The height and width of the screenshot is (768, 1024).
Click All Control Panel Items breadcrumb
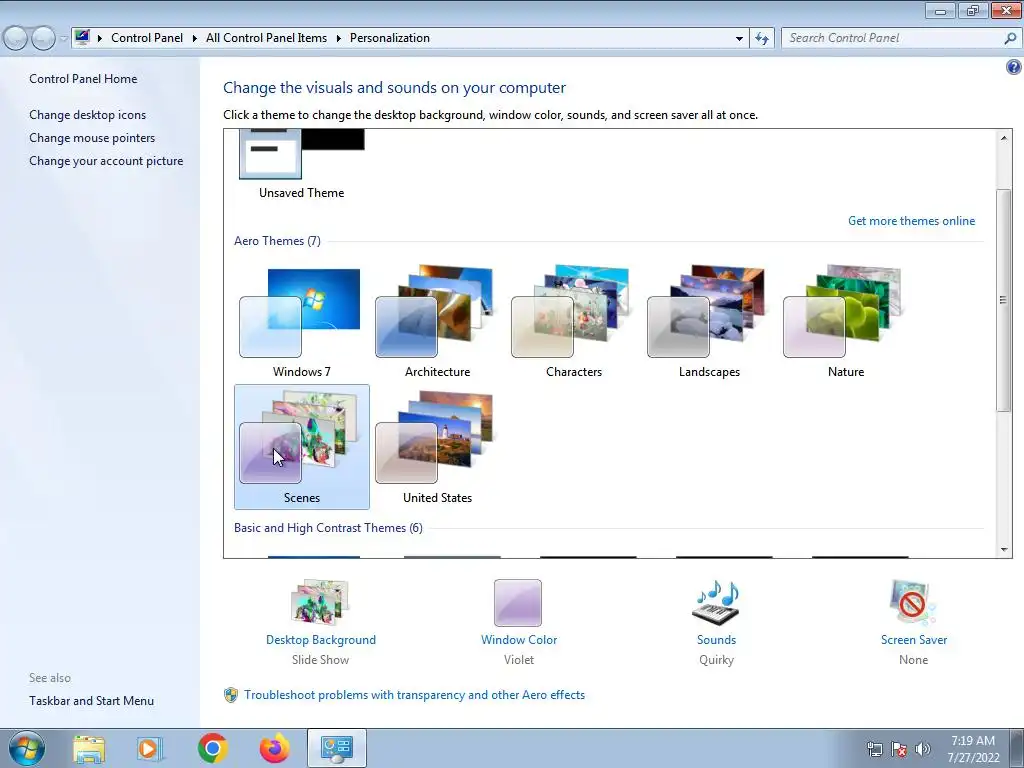click(266, 38)
